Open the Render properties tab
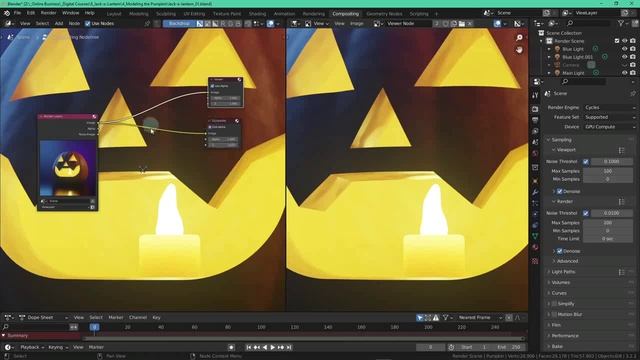The image size is (640, 360). tap(535, 109)
